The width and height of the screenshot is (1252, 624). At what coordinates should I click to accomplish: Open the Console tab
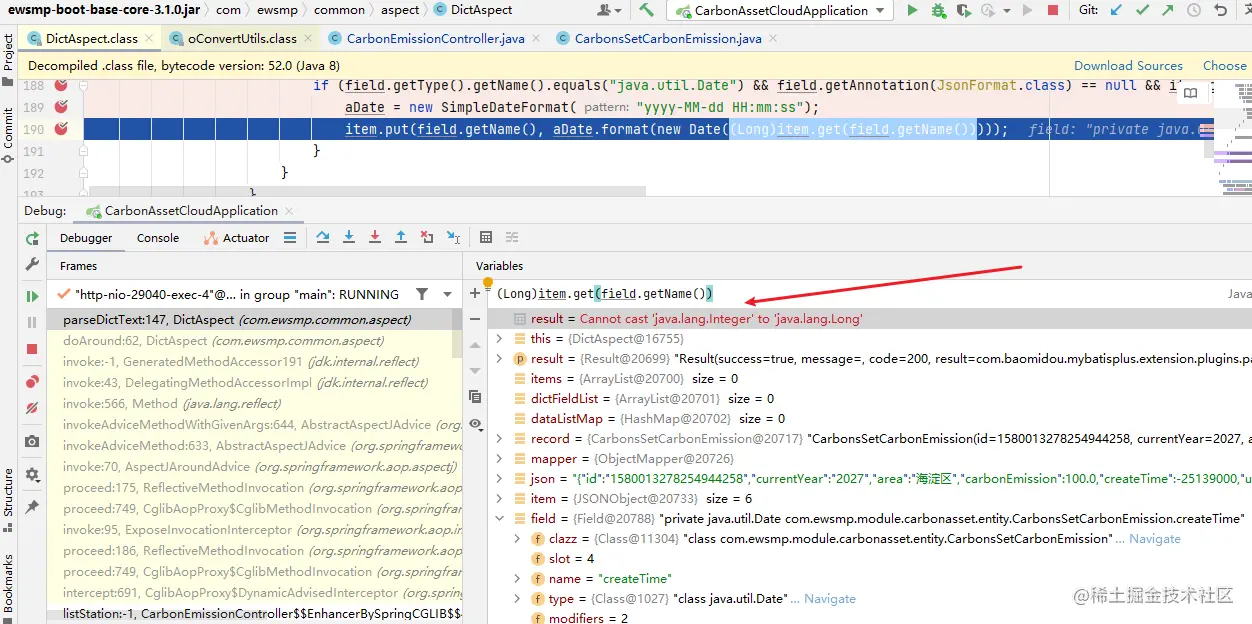click(158, 238)
